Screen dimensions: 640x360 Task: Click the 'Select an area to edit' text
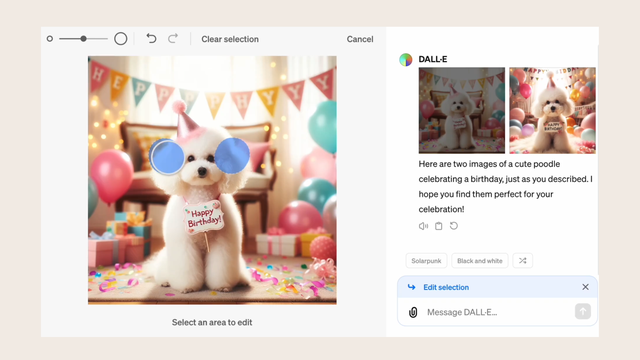[212, 322]
